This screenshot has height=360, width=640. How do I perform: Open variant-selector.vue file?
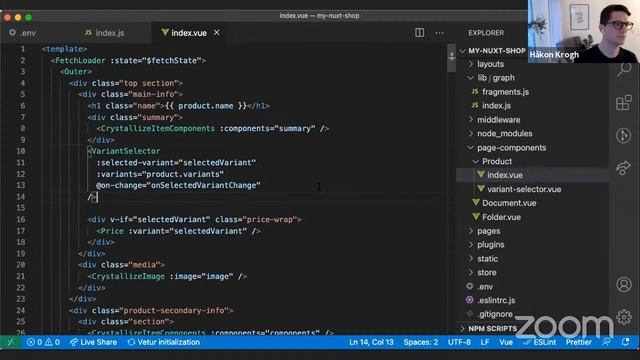point(524,189)
